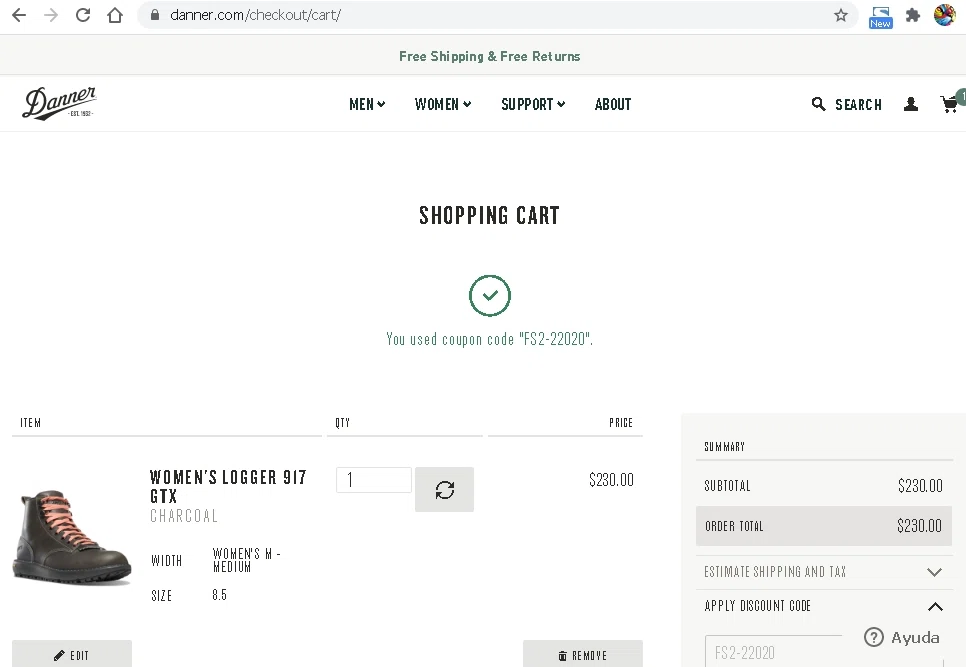Expand Estimate Shipping and Tax section

824,572
